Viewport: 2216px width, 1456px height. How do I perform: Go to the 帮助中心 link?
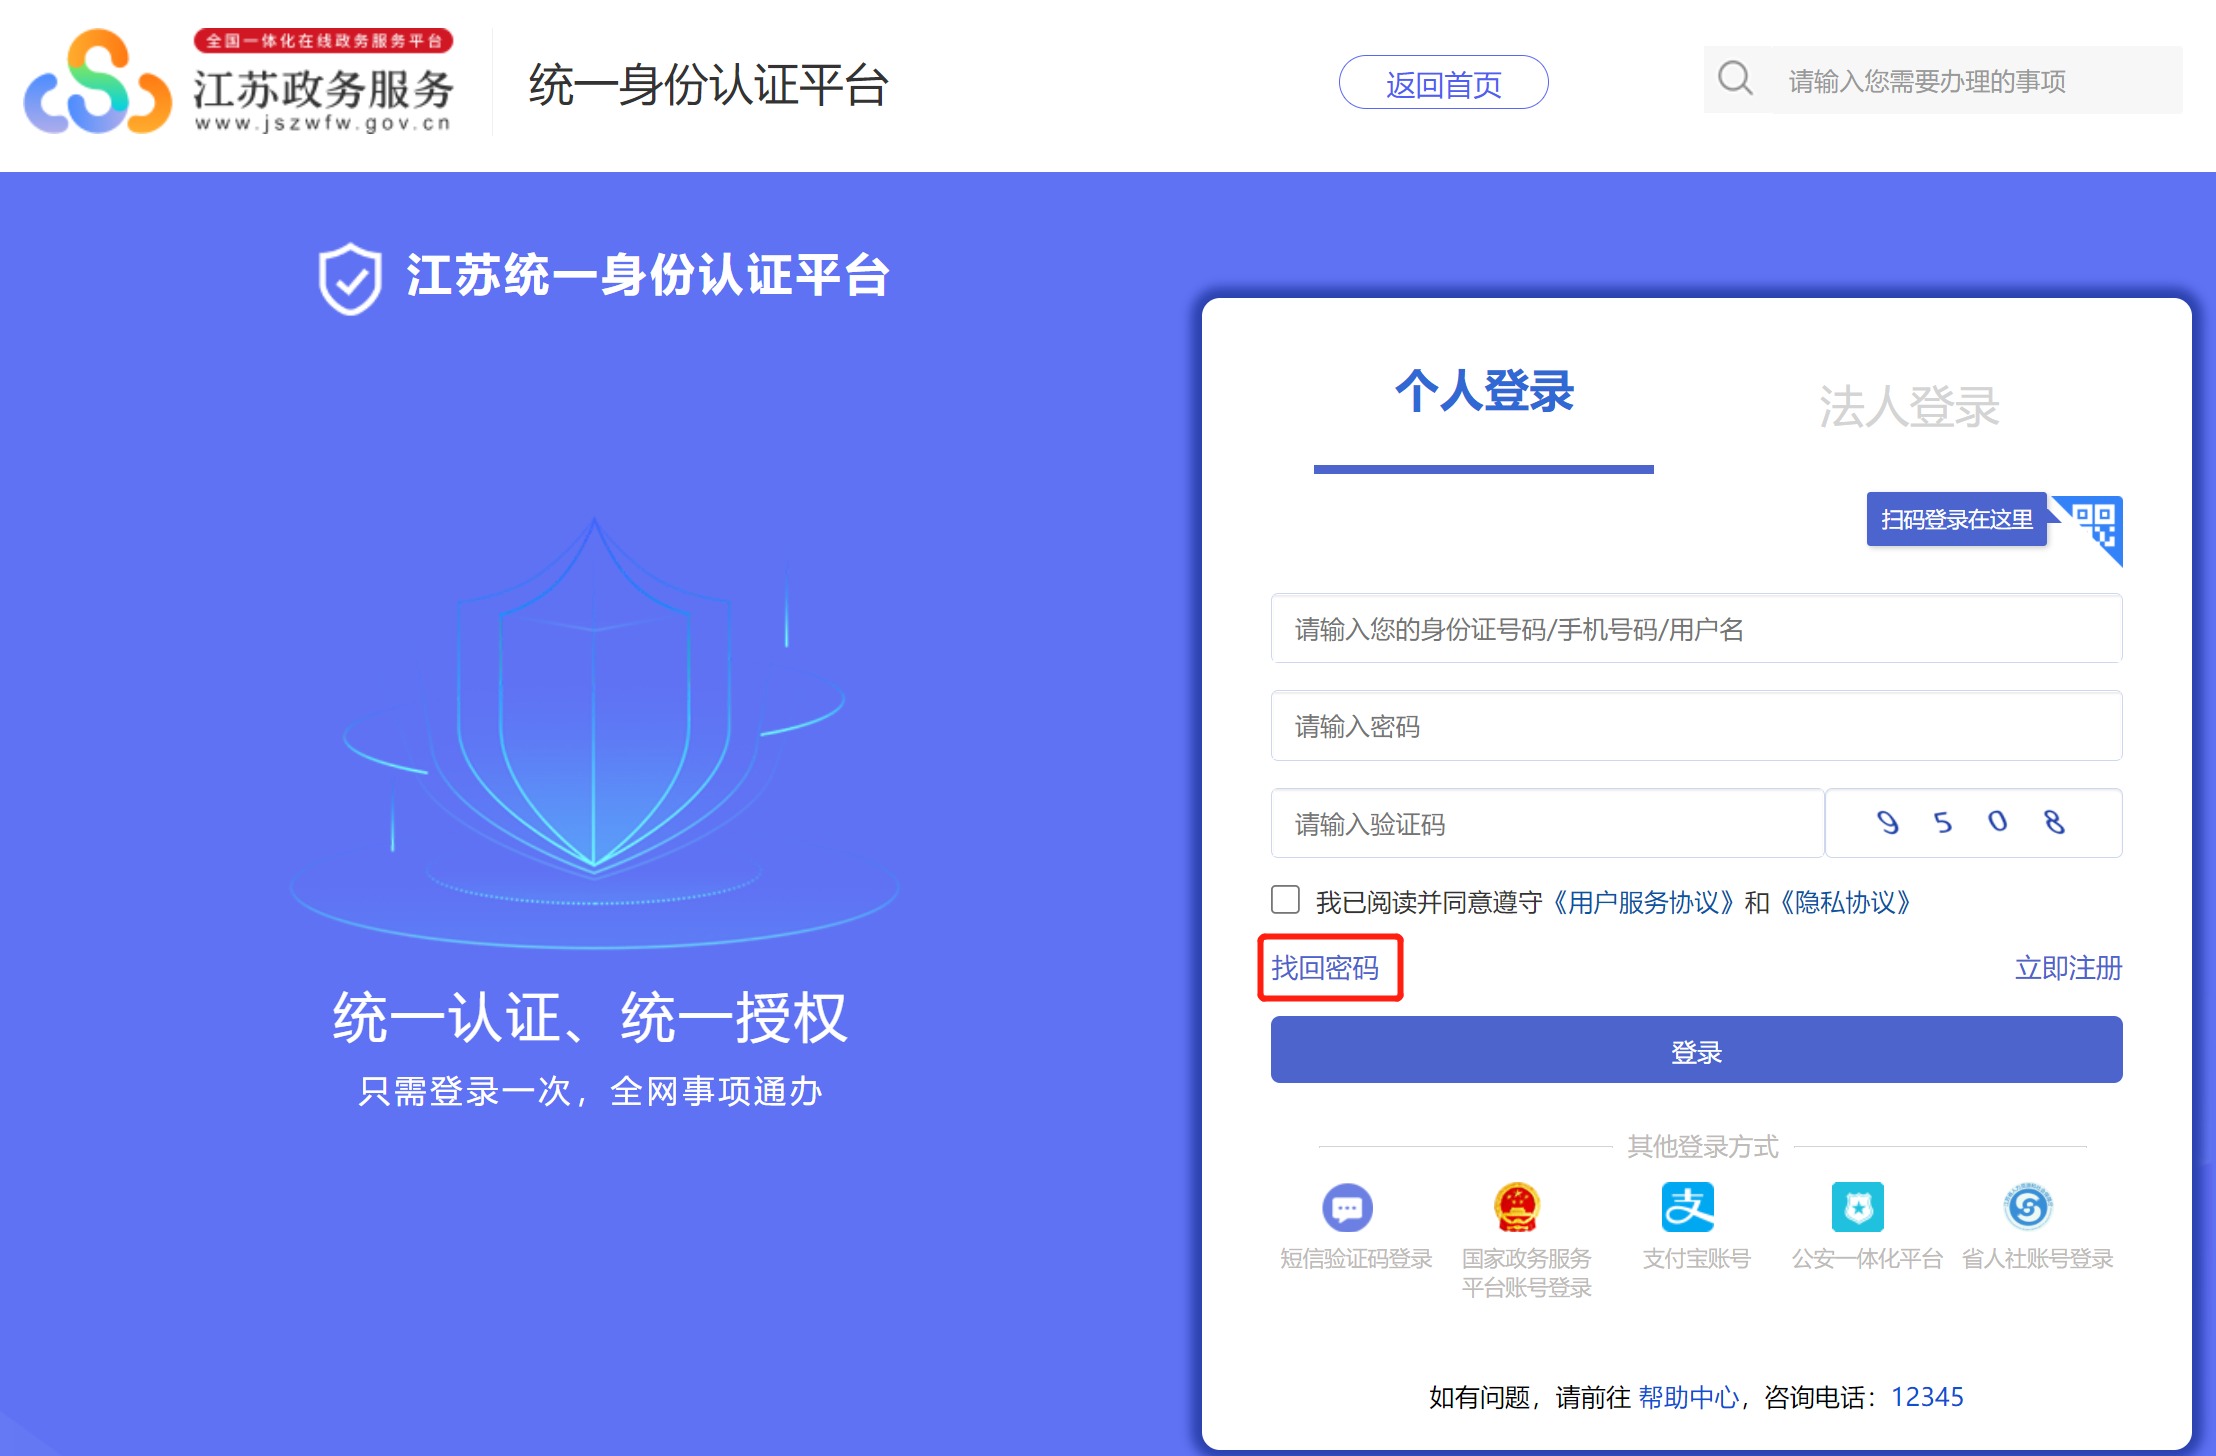click(1688, 1397)
